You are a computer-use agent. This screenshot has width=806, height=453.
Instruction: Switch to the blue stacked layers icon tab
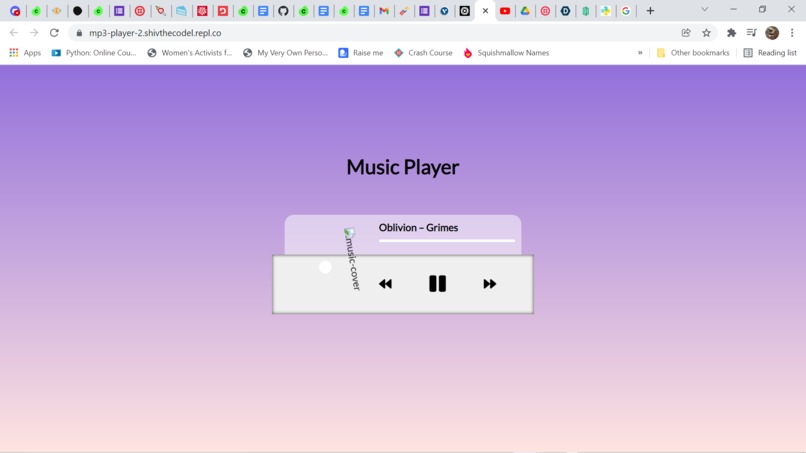tap(181, 11)
